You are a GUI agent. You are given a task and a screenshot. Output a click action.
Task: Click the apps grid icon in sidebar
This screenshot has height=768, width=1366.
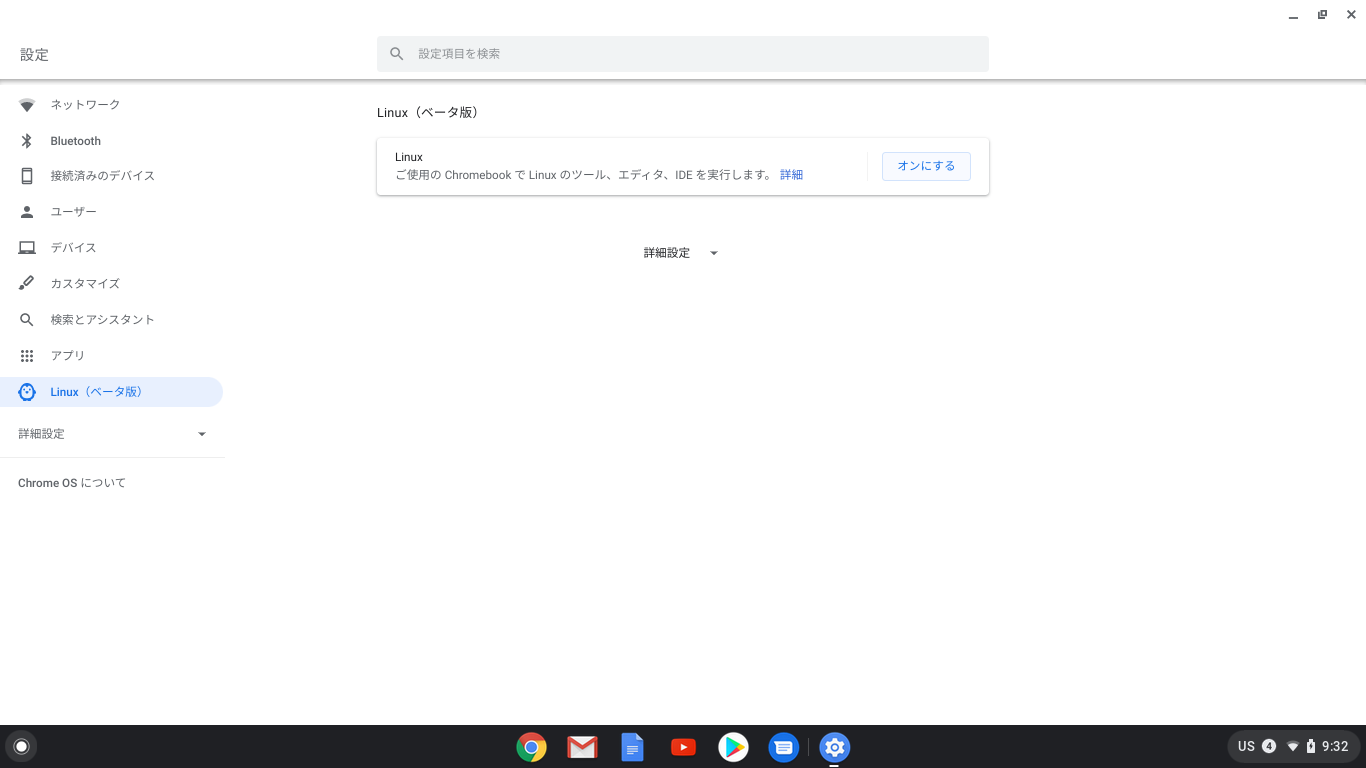(x=27, y=356)
